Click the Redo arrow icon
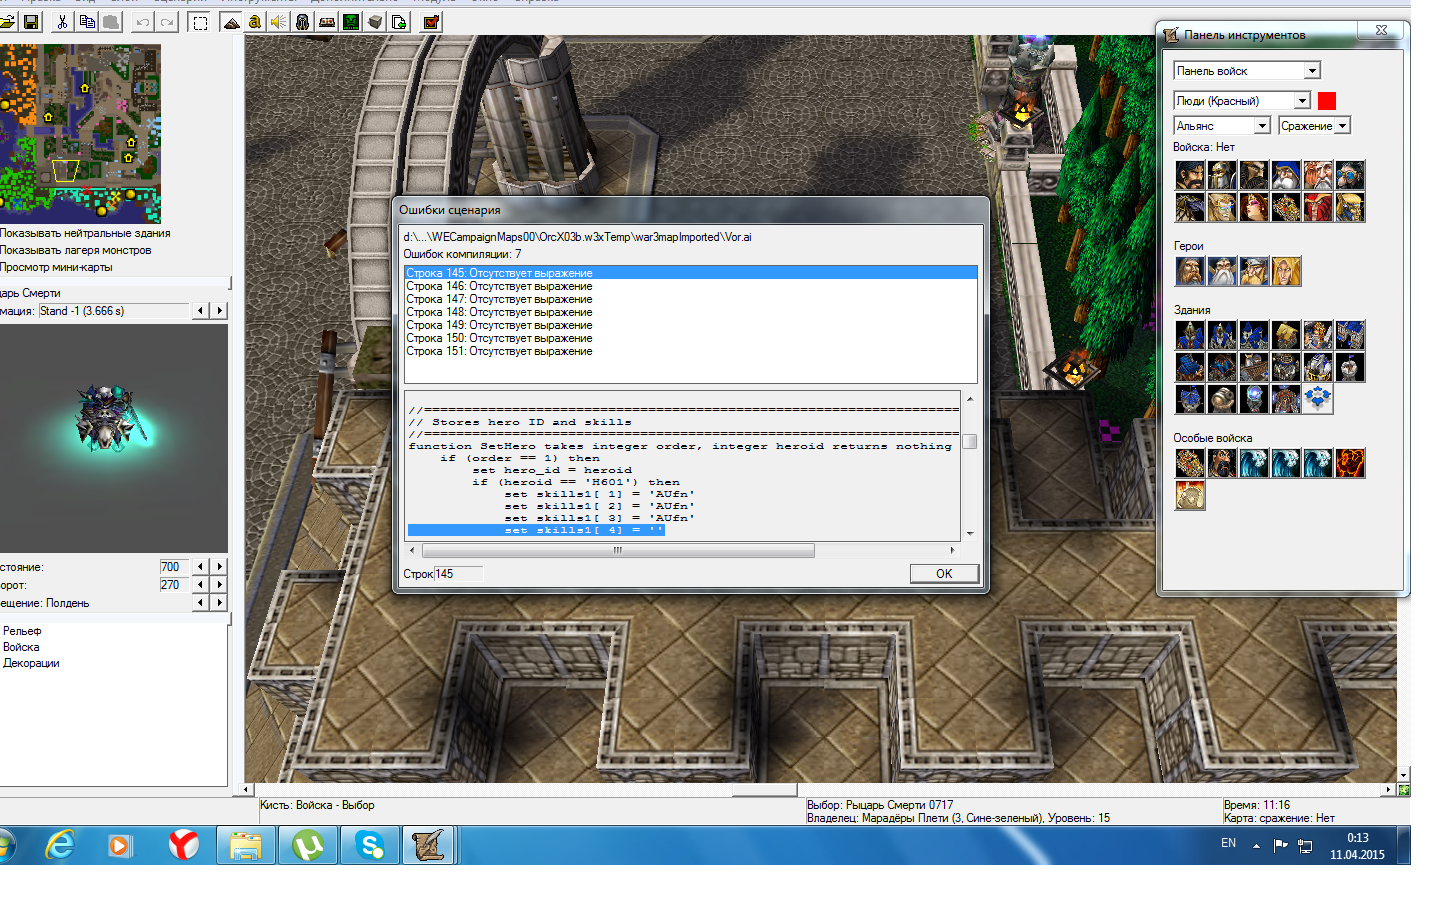Screen dimensions: 1440x900 pyautogui.click(x=167, y=22)
